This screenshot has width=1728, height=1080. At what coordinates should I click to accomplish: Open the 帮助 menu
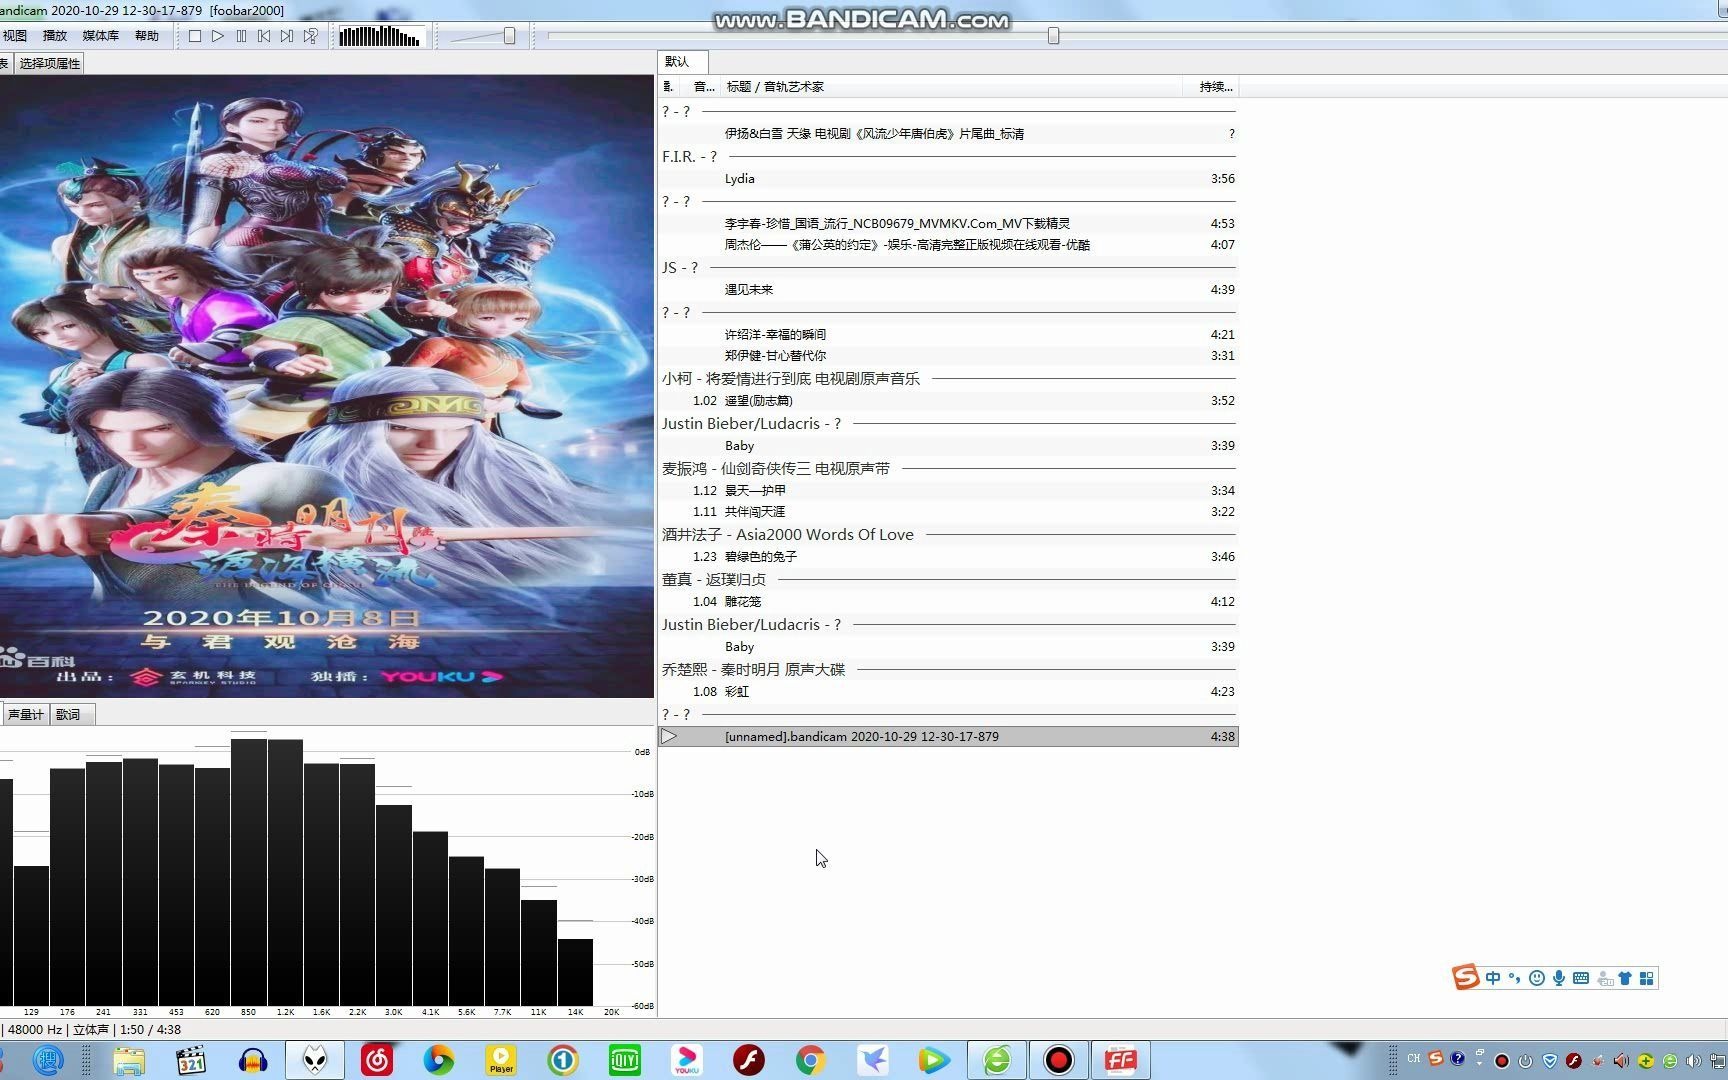(x=146, y=36)
